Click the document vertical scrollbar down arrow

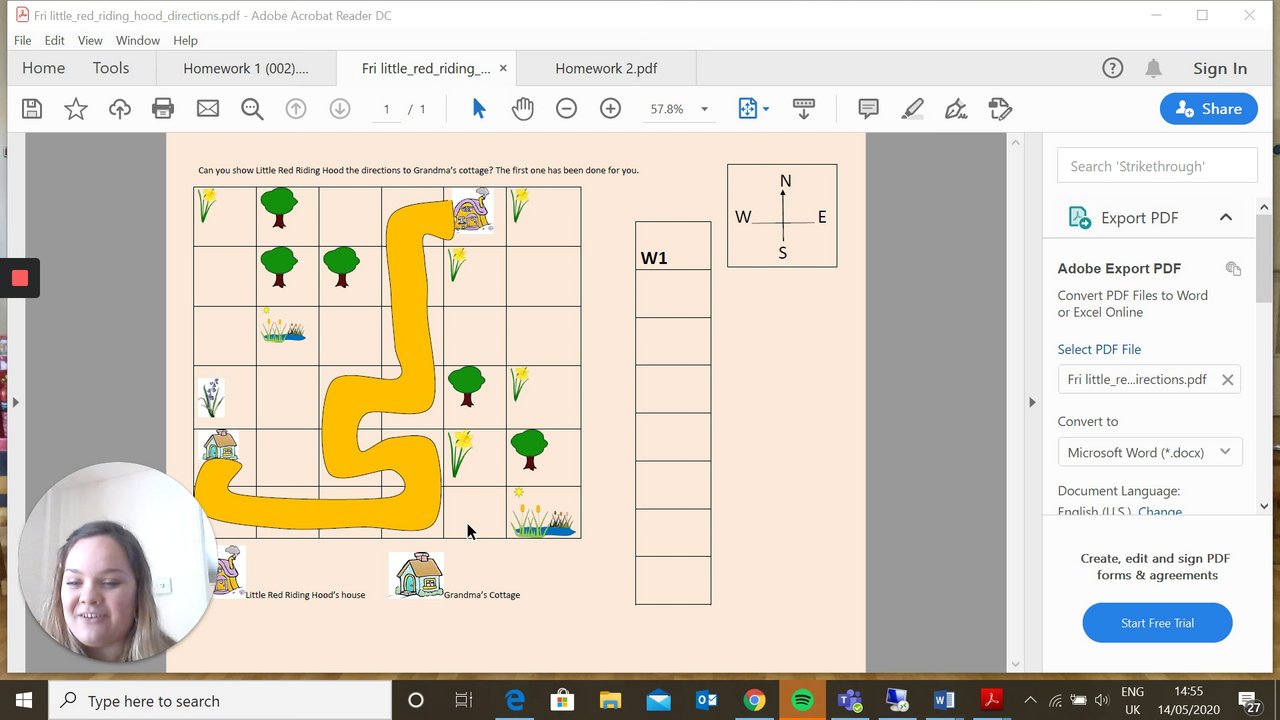1016,663
